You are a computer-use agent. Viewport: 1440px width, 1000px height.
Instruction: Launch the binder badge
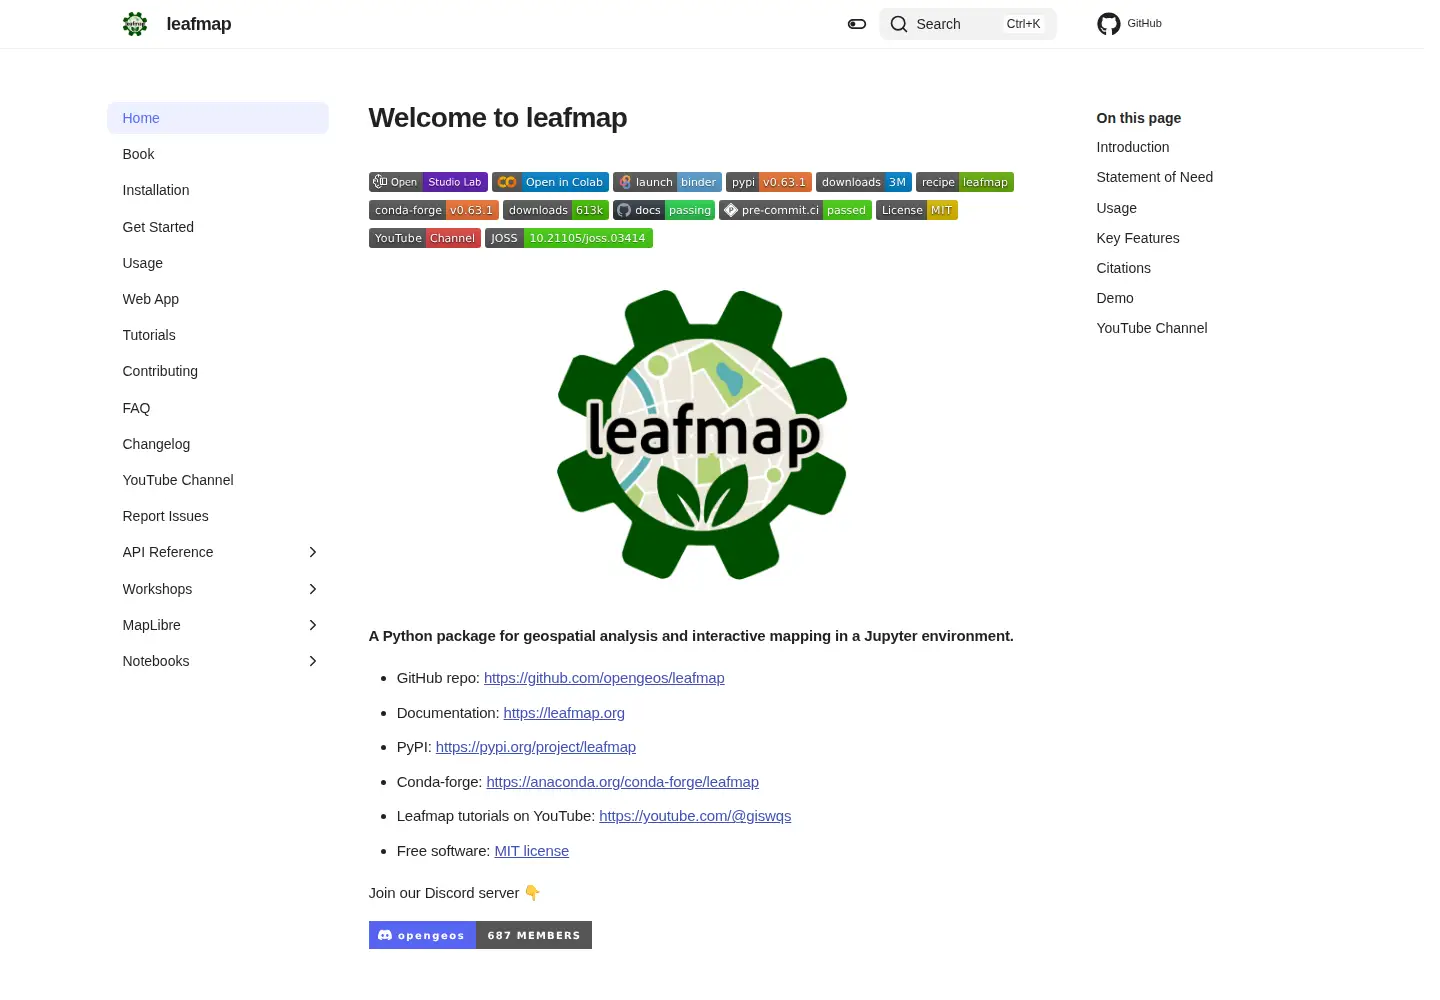tap(667, 182)
